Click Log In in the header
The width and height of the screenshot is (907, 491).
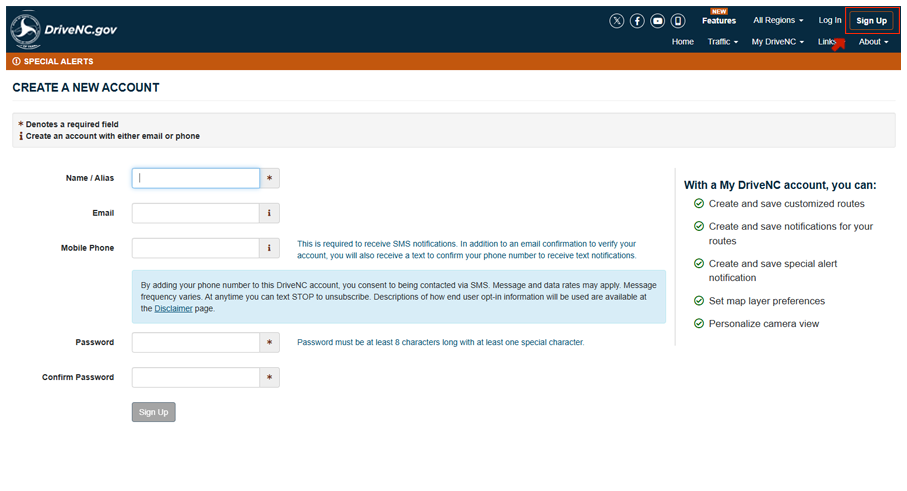click(829, 20)
